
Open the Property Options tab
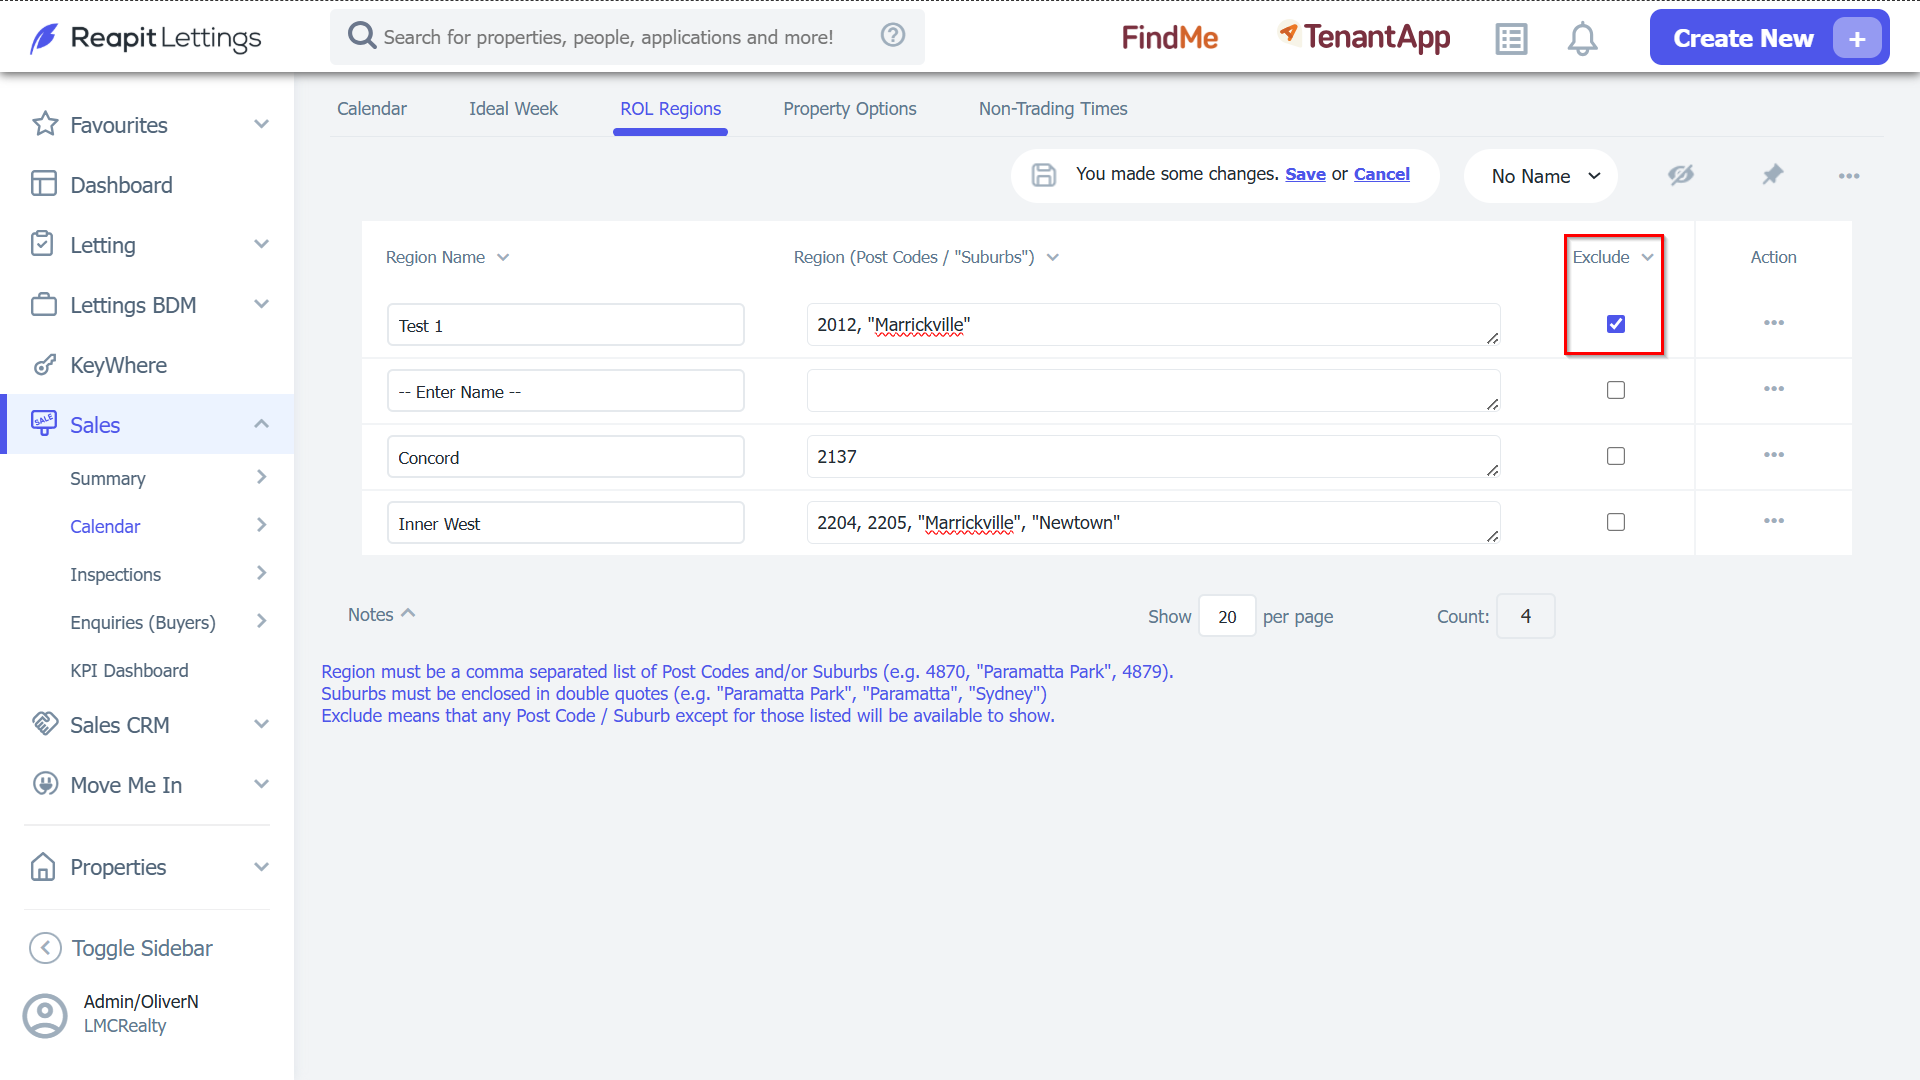[x=850, y=109]
